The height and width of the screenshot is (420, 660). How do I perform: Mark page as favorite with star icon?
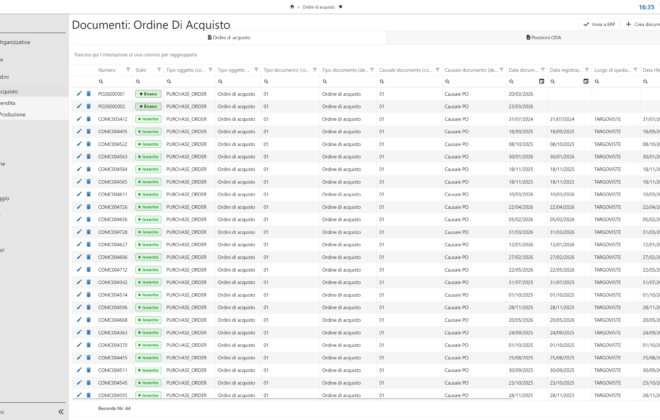point(341,7)
